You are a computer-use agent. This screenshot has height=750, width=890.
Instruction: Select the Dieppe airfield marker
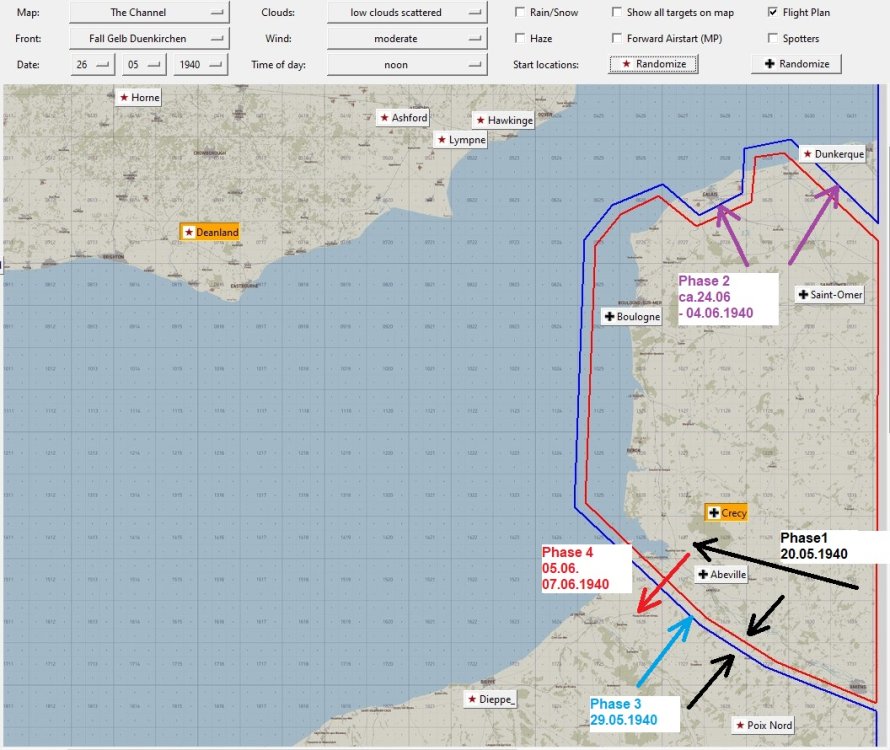490,699
